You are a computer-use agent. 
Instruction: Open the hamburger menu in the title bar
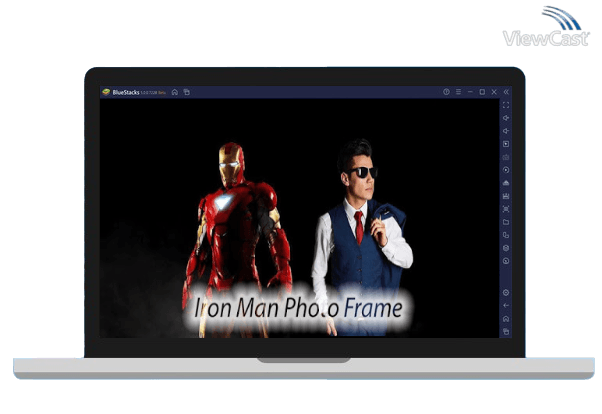pyautogui.click(x=458, y=92)
